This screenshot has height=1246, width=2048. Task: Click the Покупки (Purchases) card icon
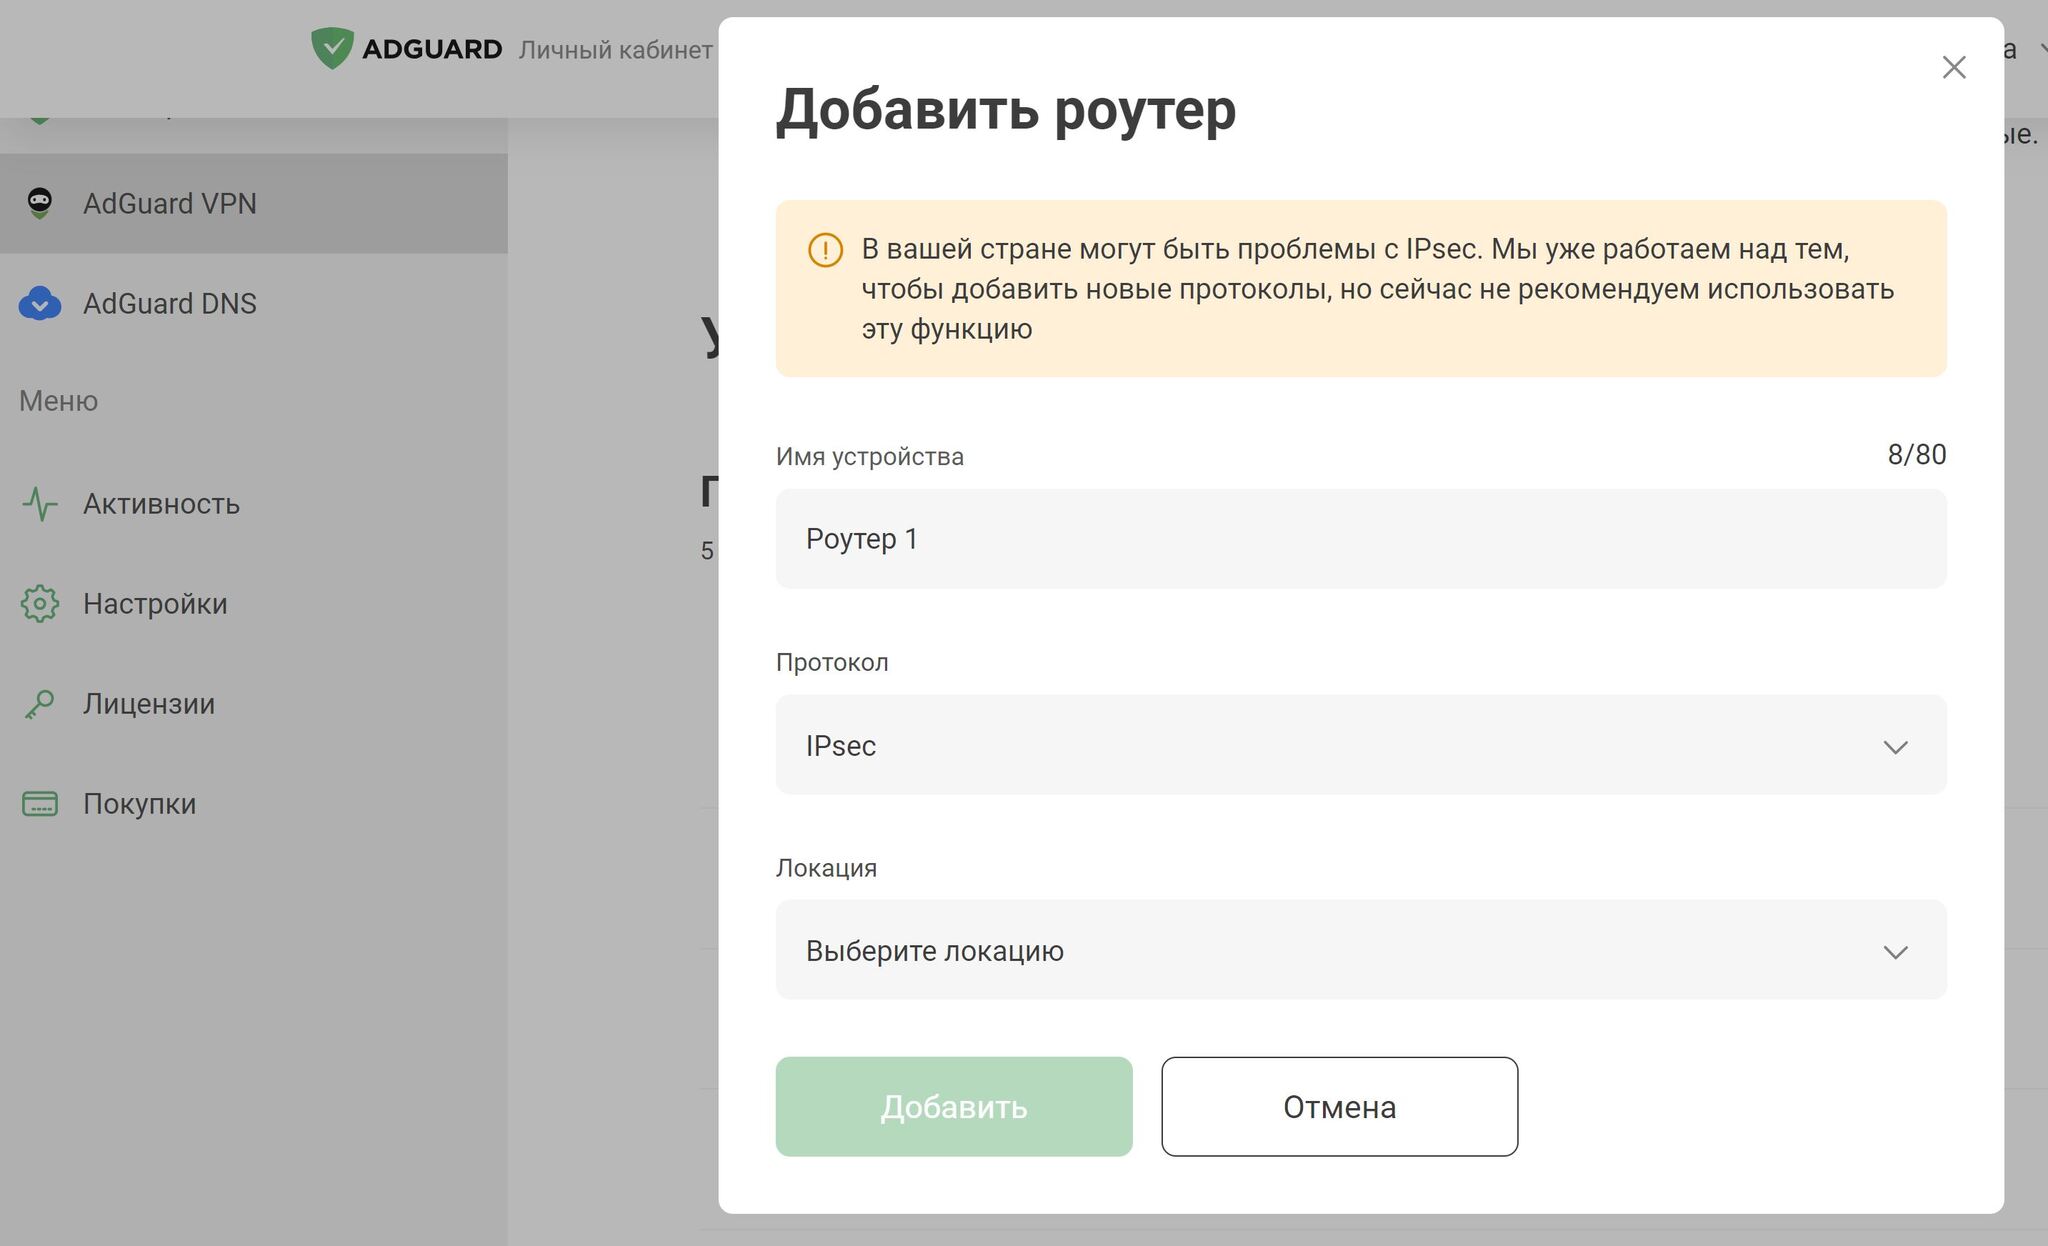pyautogui.click(x=39, y=803)
